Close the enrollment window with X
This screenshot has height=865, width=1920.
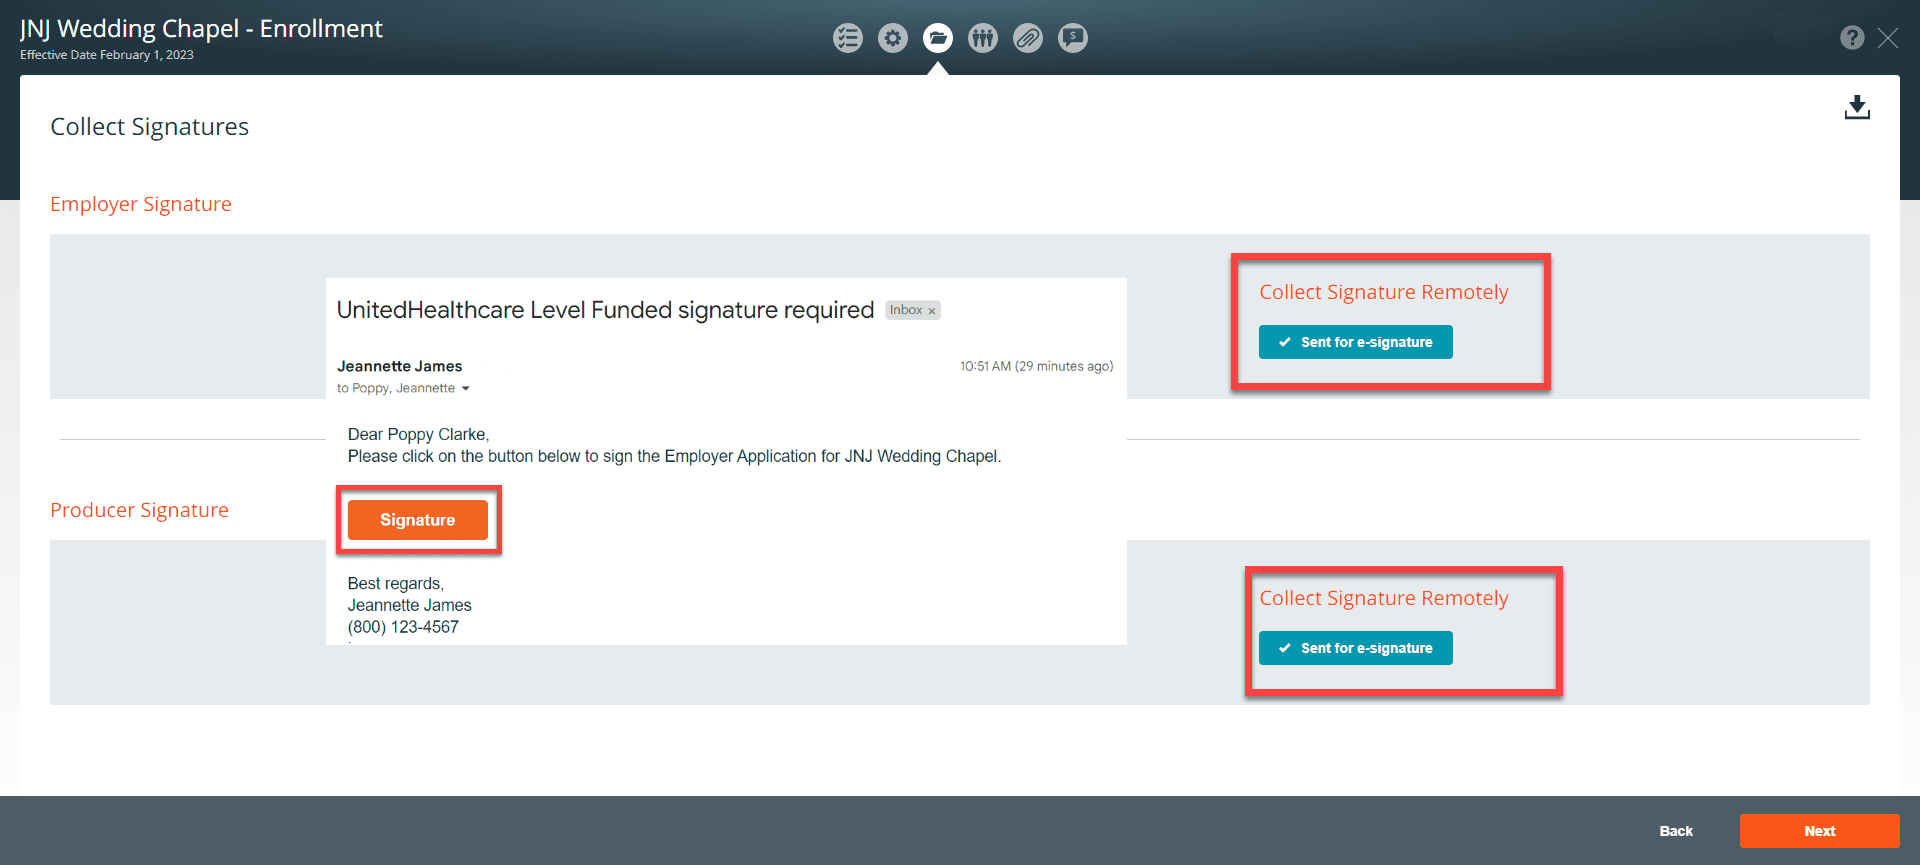coord(1888,38)
